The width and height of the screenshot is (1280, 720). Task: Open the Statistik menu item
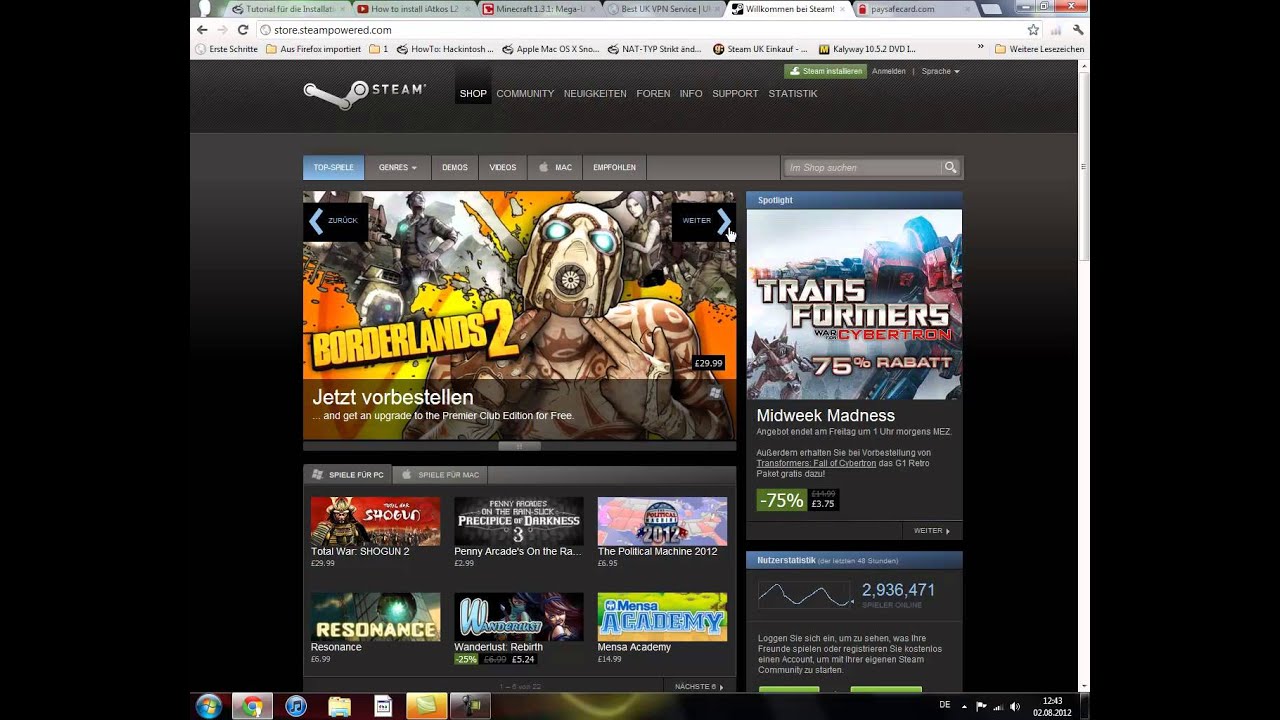tap(793, 94)
